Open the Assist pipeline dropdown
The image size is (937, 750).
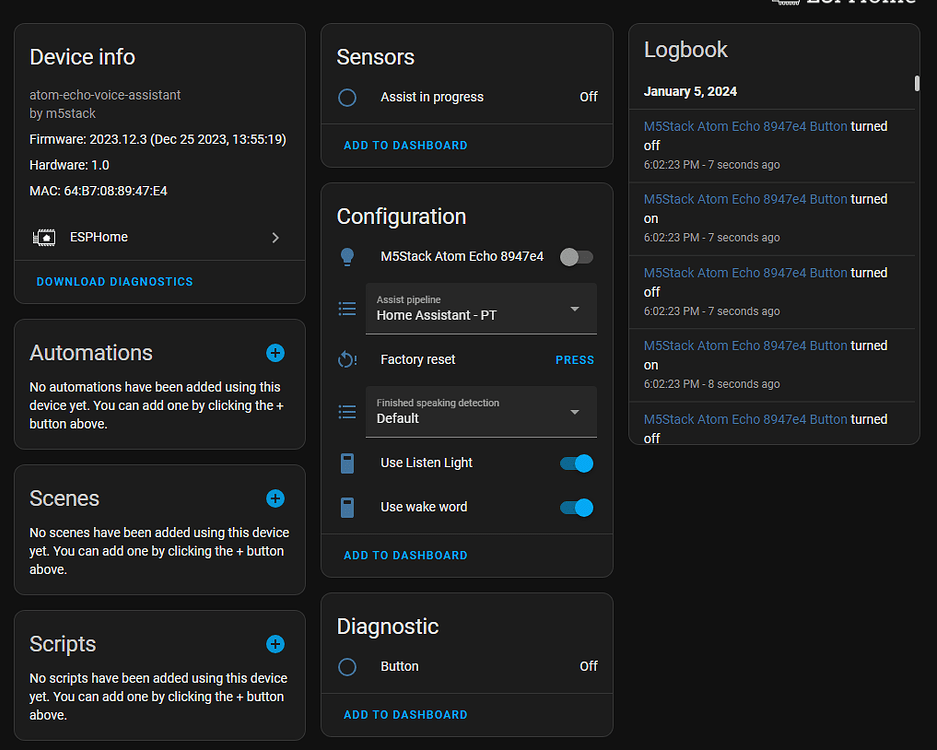(575, 308)
